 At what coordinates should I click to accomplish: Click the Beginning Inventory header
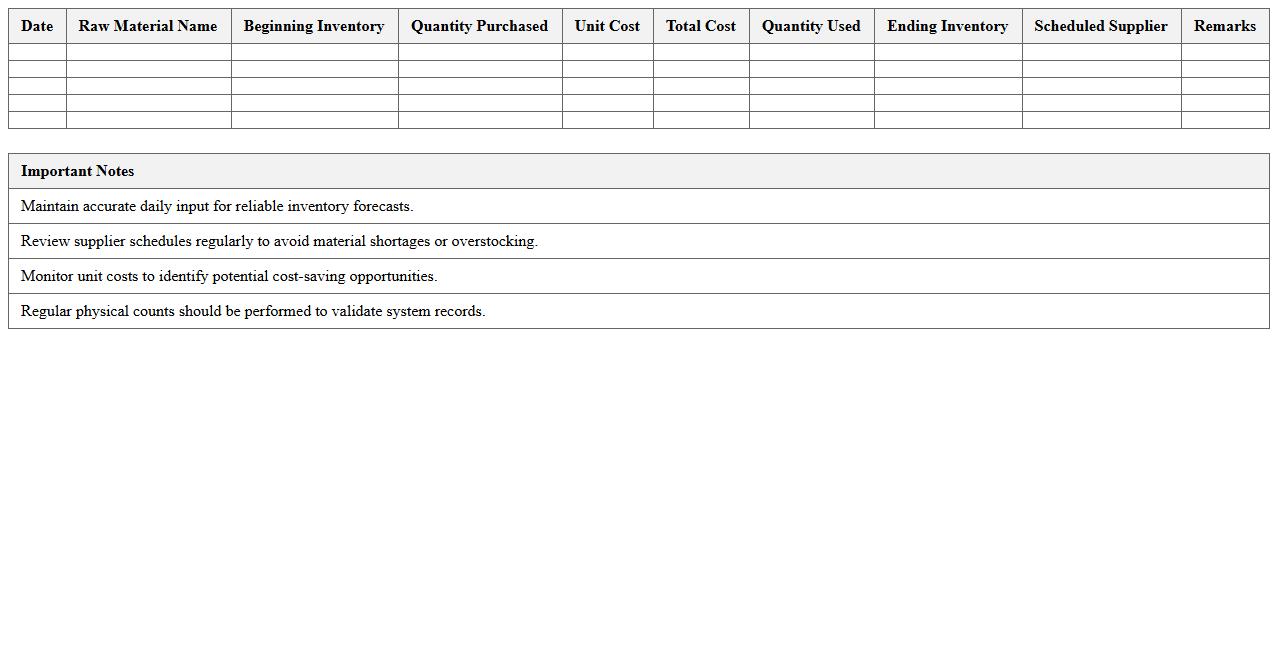pos(314,26)
